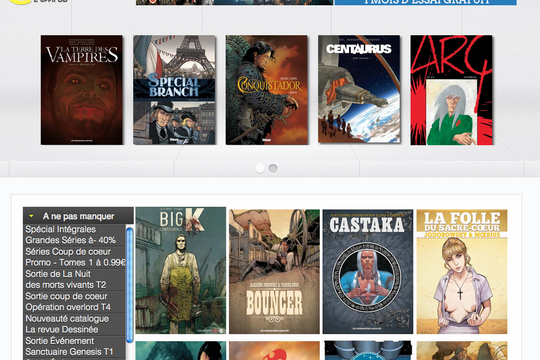Open La Terre des Vampires cover

(x=82, y=90)
